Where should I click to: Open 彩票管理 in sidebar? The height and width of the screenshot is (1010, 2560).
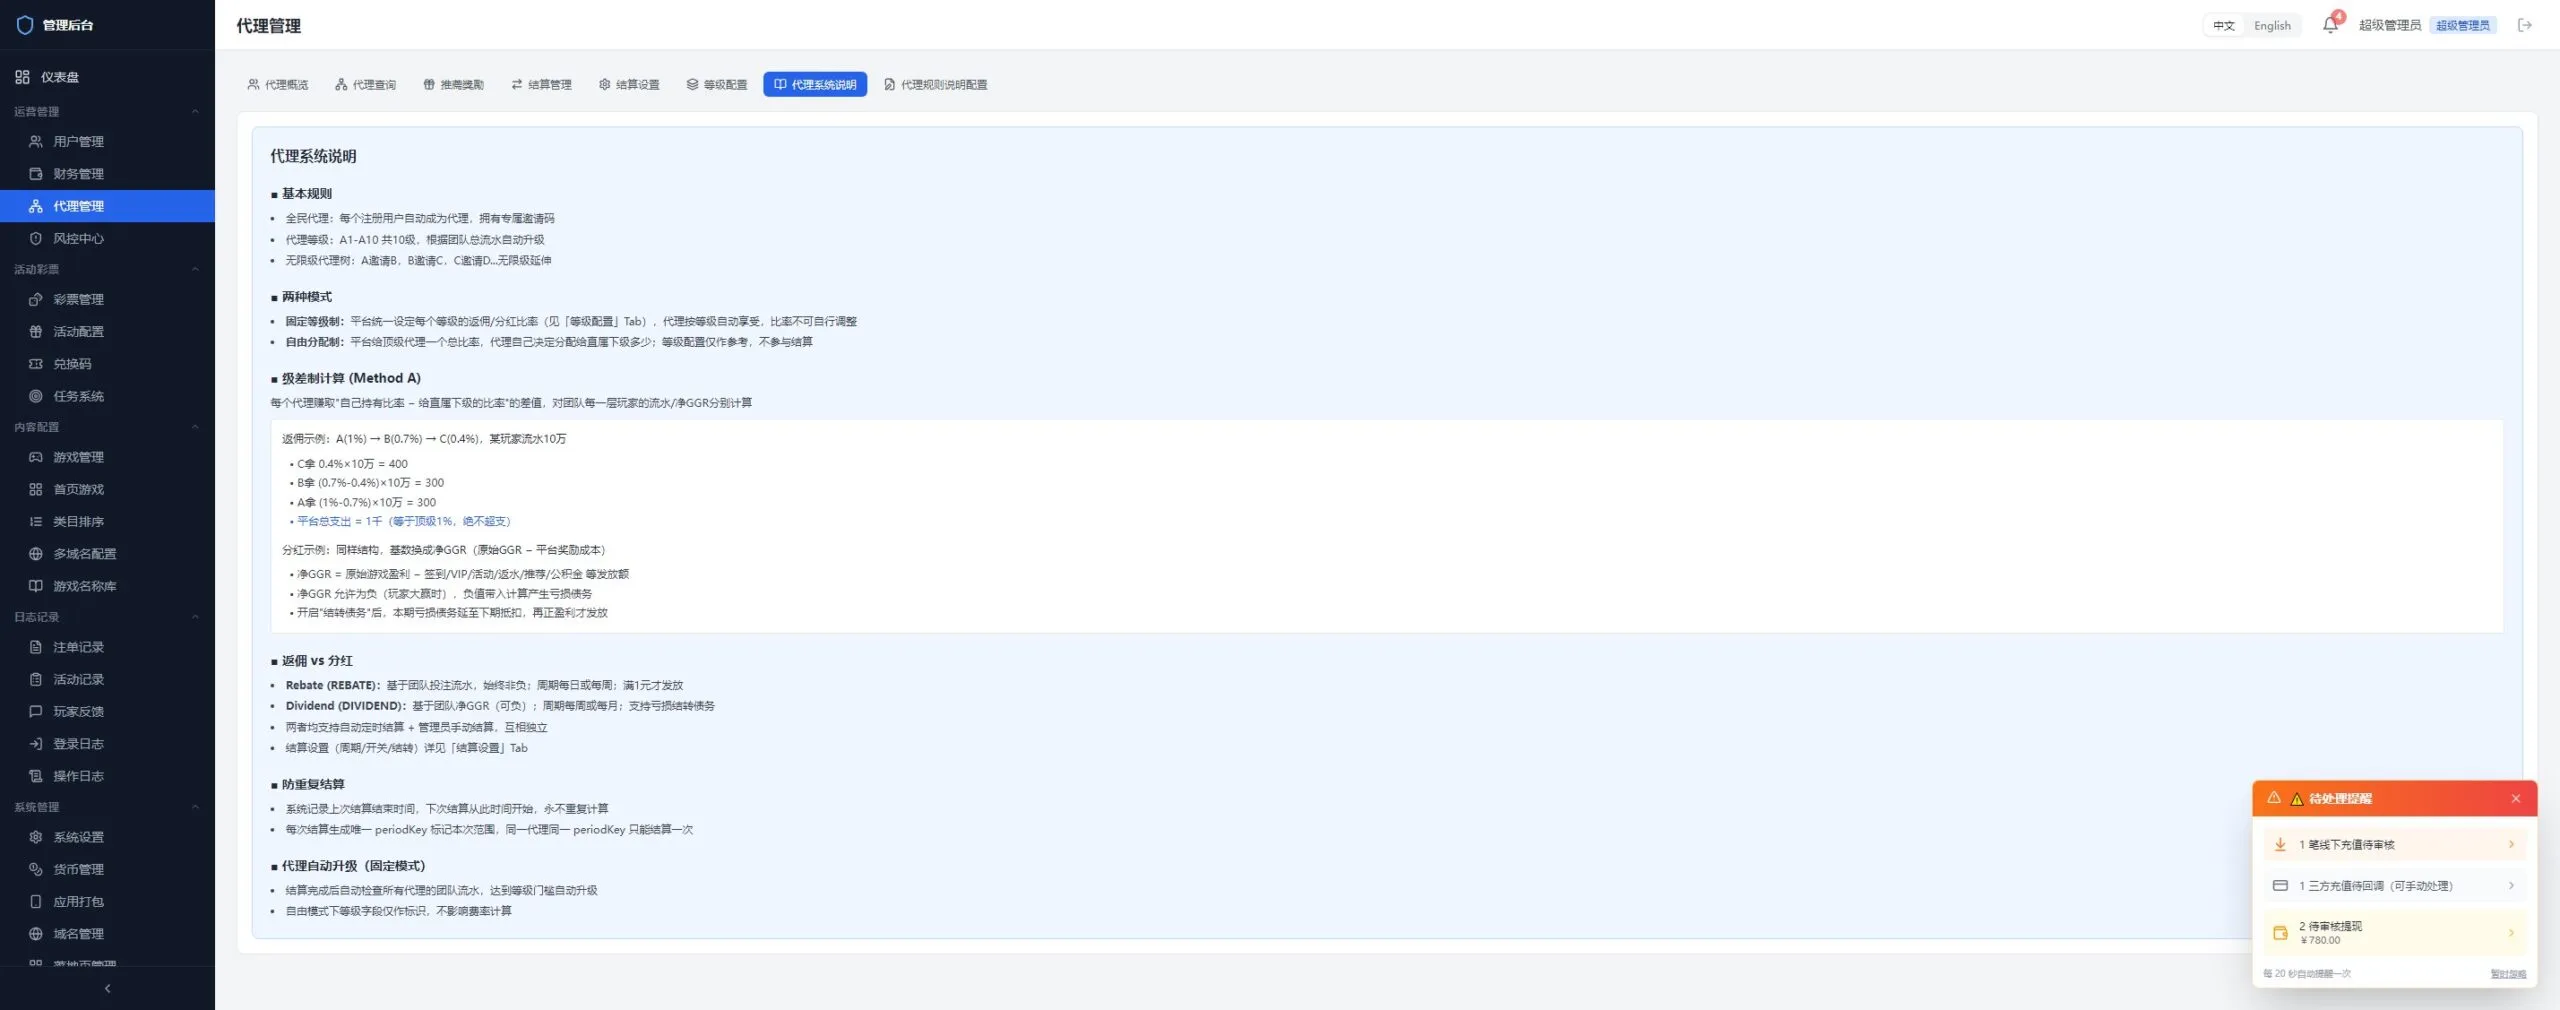[107, 299]
